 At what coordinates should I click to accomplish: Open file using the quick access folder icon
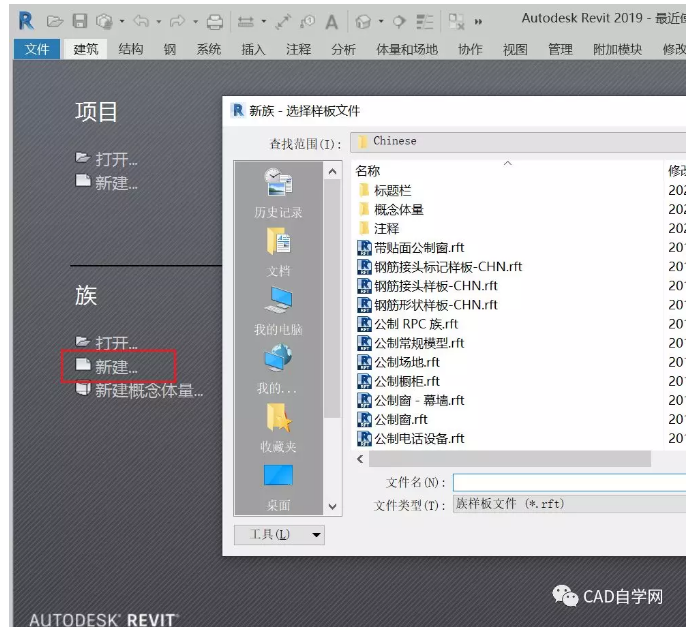click(55, 21)
